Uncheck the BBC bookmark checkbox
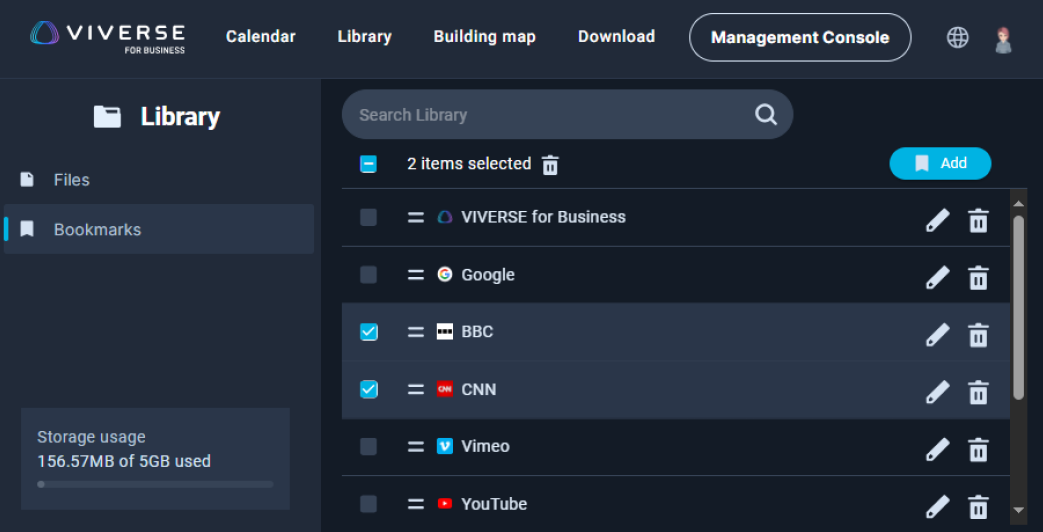The image size is (1043, 532). [369, 332]
